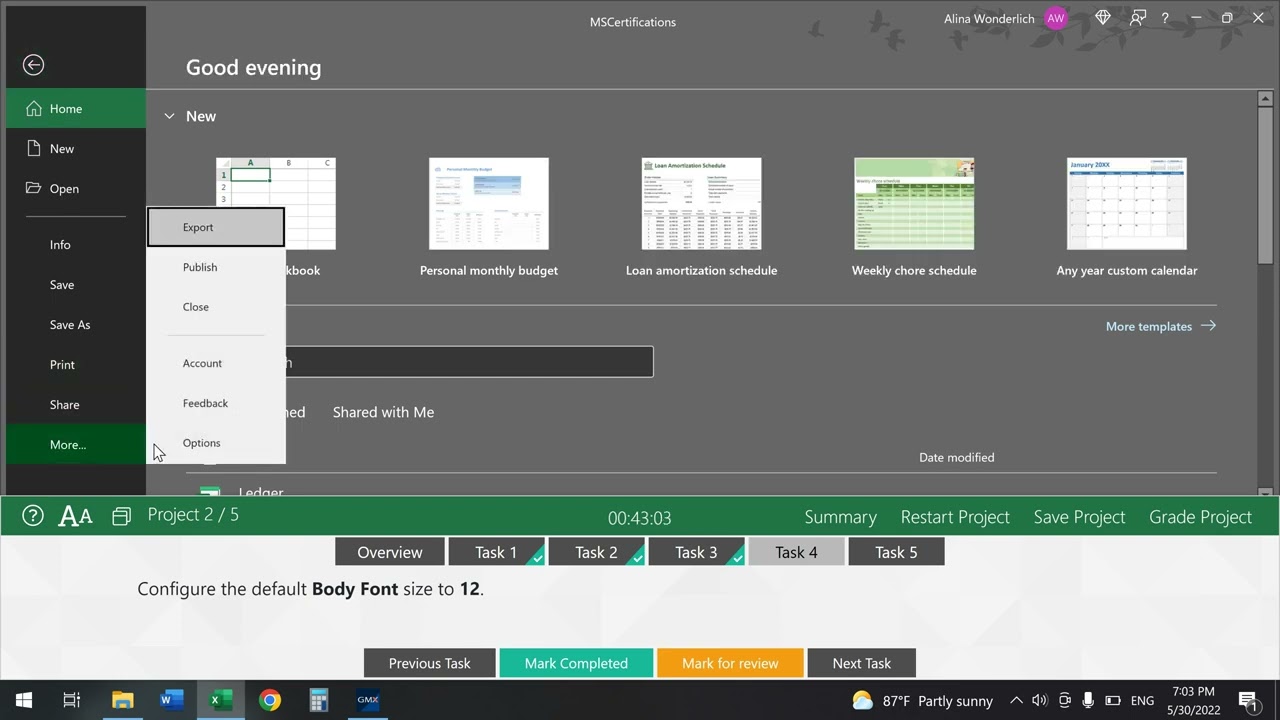This screenshot has height=720, width=1280.
Task: Open the notification center icon
Action: click(x=1247, y=701)
